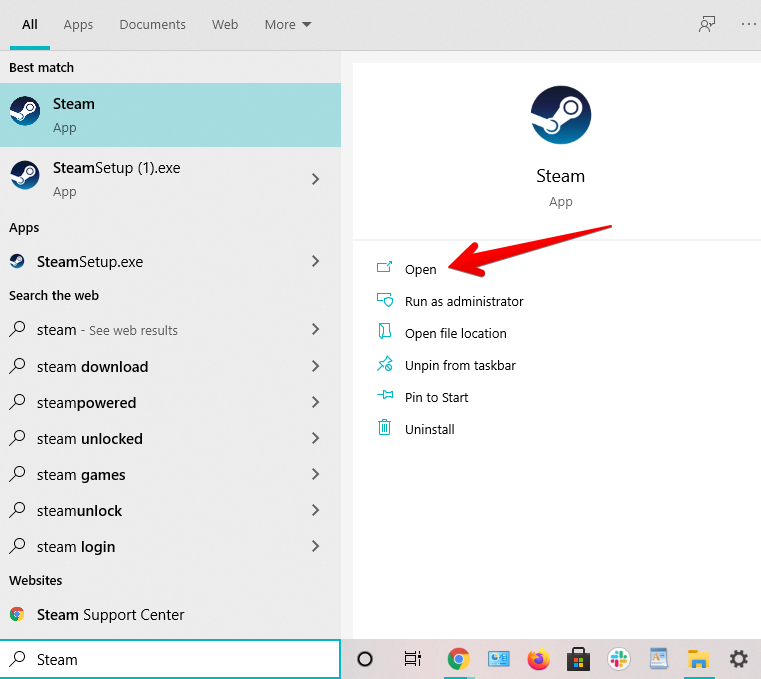Click the search box containing 'Steam'
The width and height of the screenshot is (761, 679).
170,659
